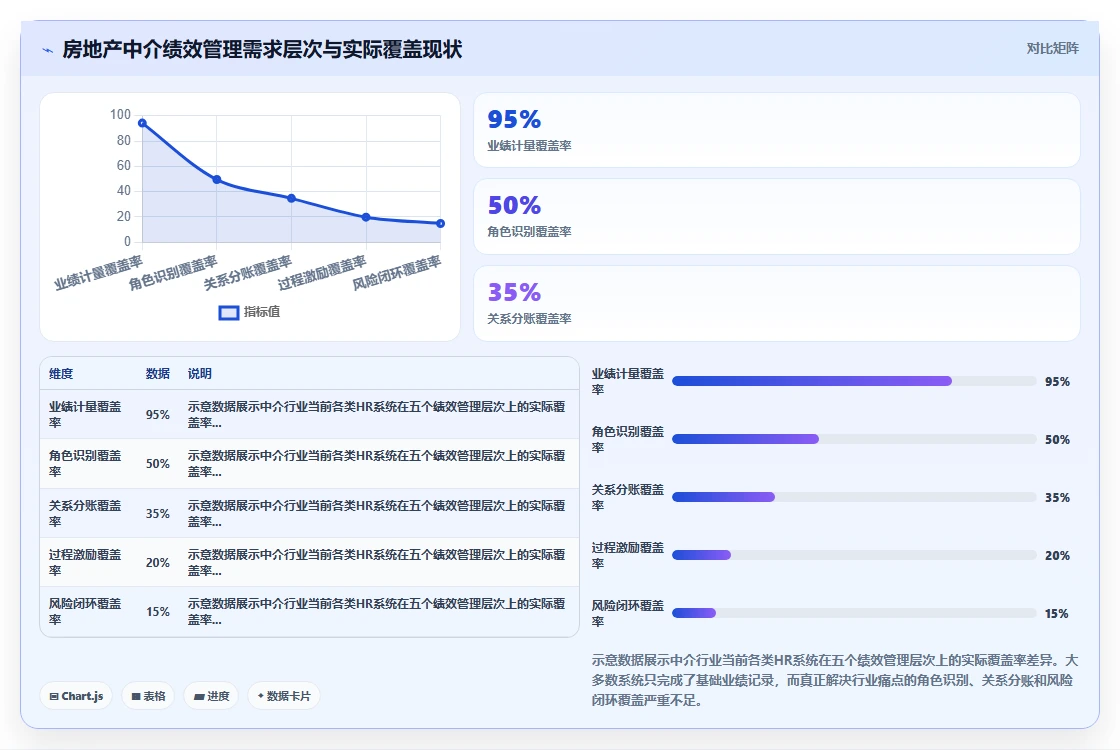Click the panel title 房地产中介绩效管理需求层次与实际覆盖现状
Image resolution: width=1120 pixels, height=750 pixels.
(262, 49)
